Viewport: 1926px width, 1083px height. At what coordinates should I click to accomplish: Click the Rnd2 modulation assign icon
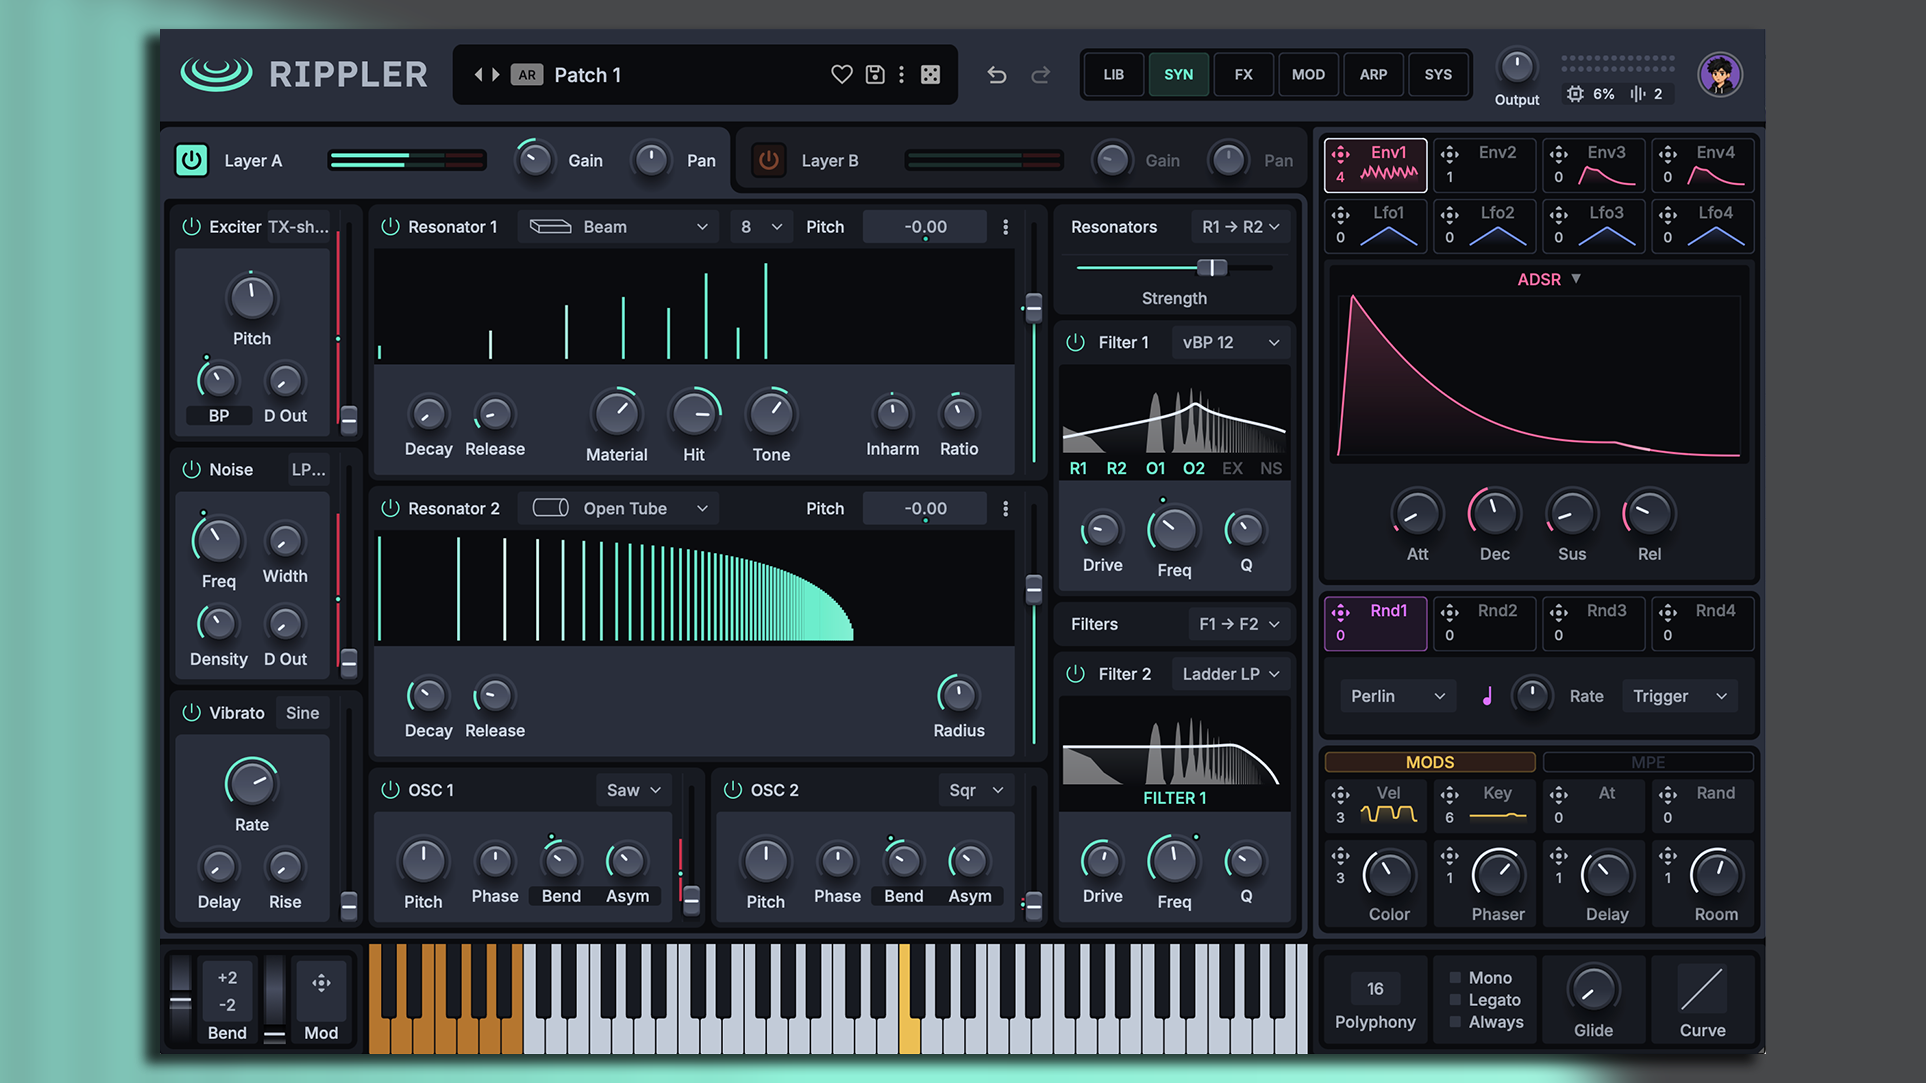[x=1449, y=611]
